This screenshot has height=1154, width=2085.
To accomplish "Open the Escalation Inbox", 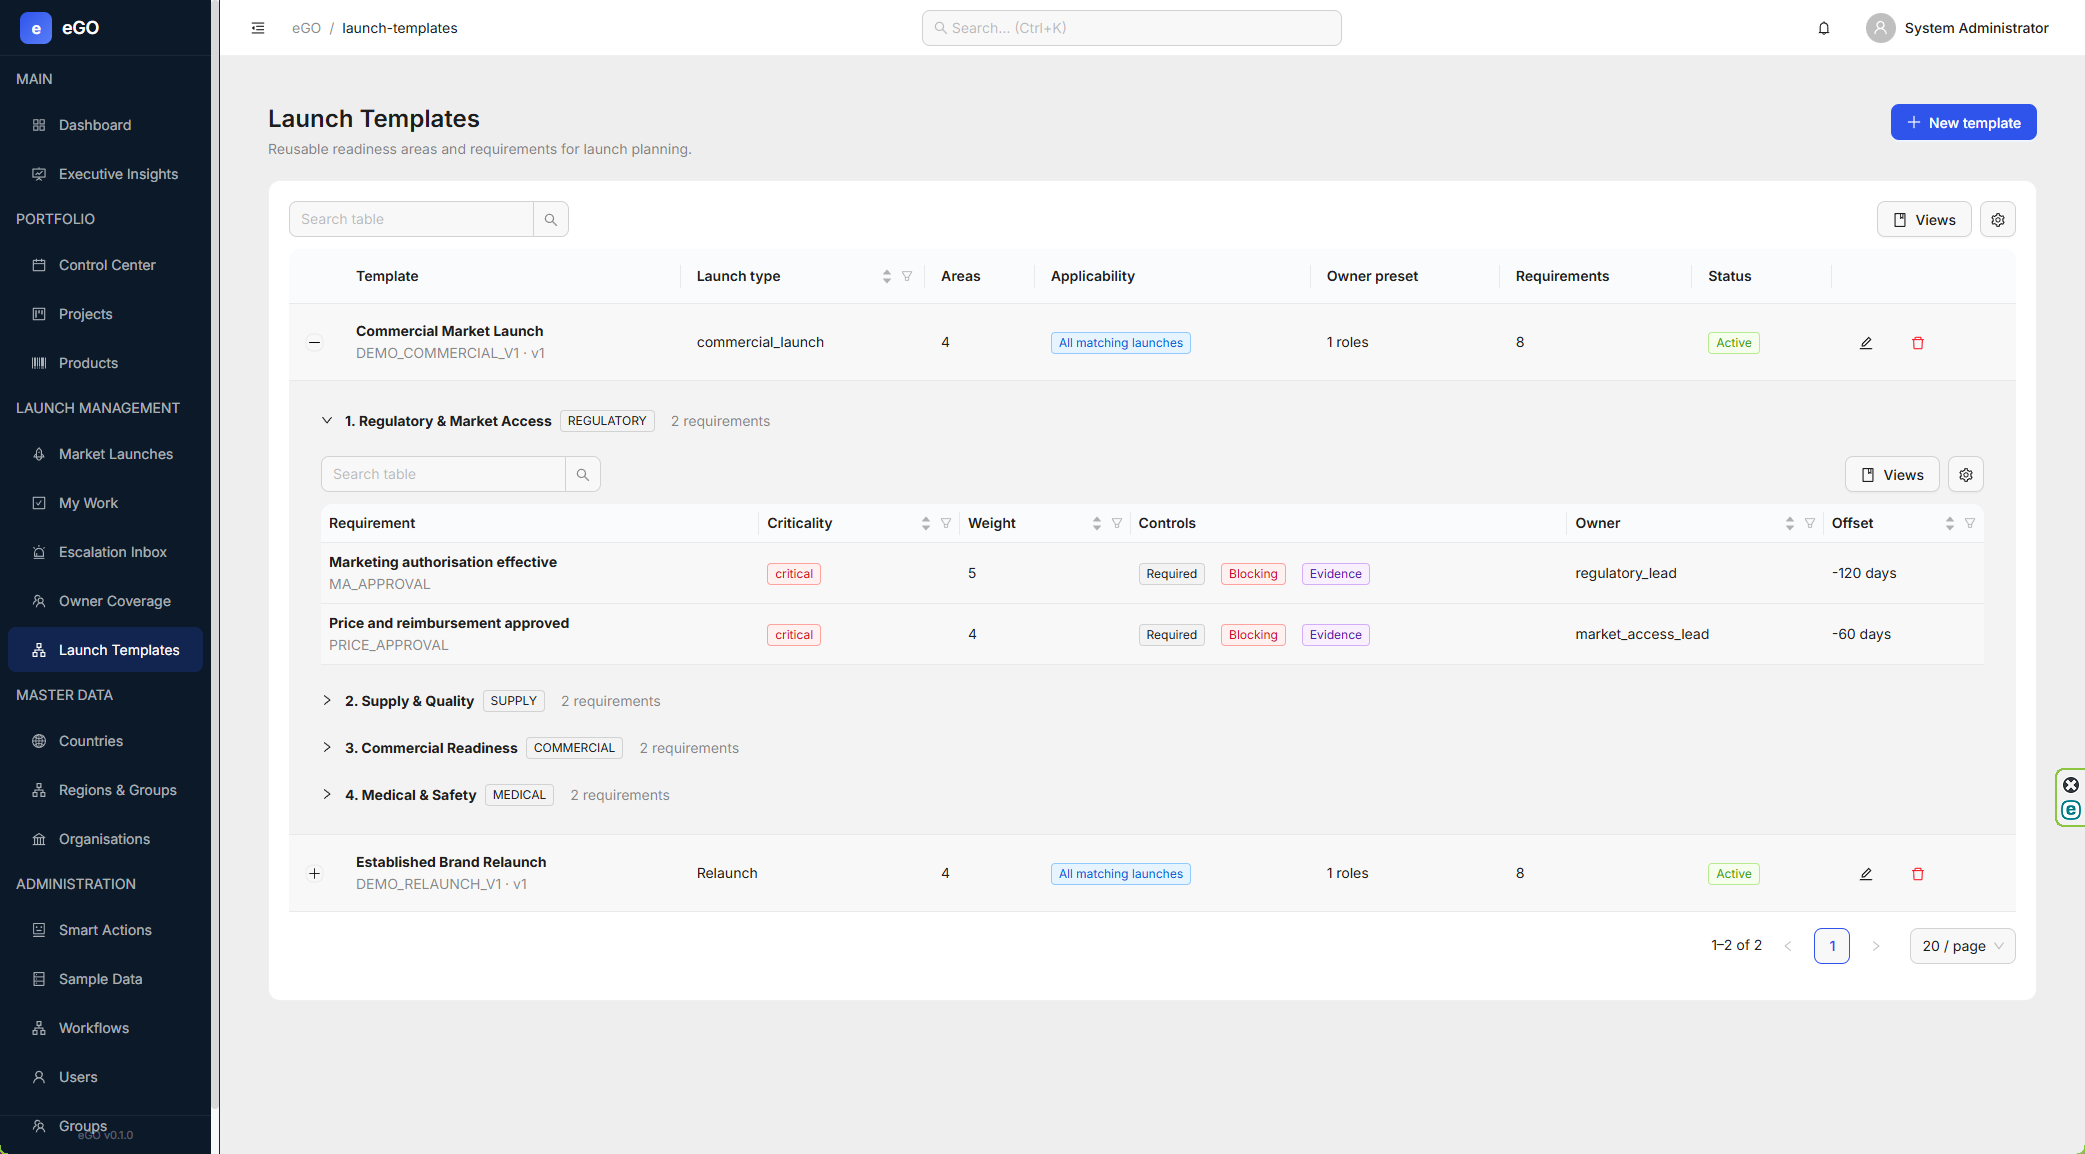I will pyautogui.click(x=105, y=552).
